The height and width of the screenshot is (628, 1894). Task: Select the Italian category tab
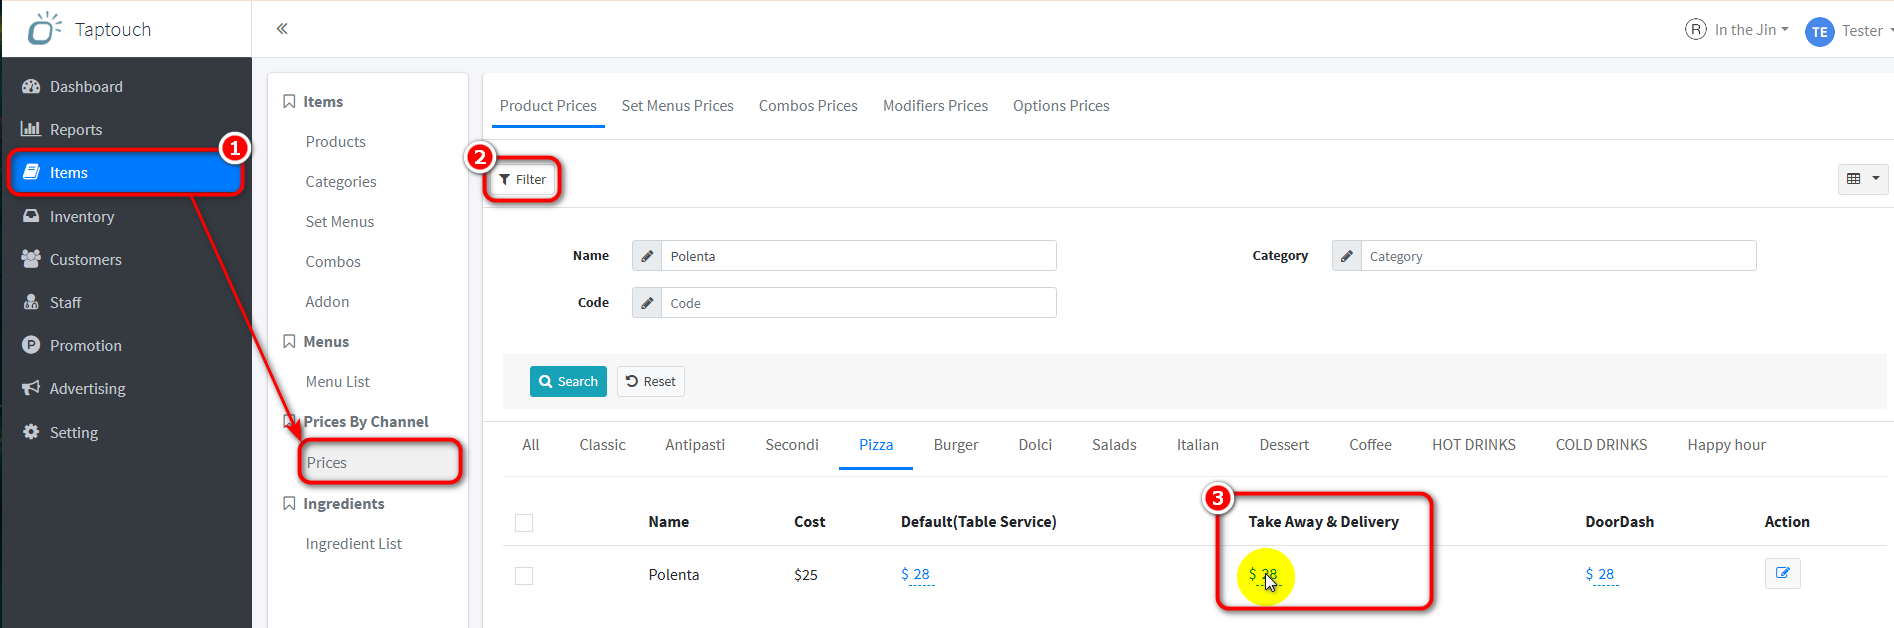tap(1198, 445)
